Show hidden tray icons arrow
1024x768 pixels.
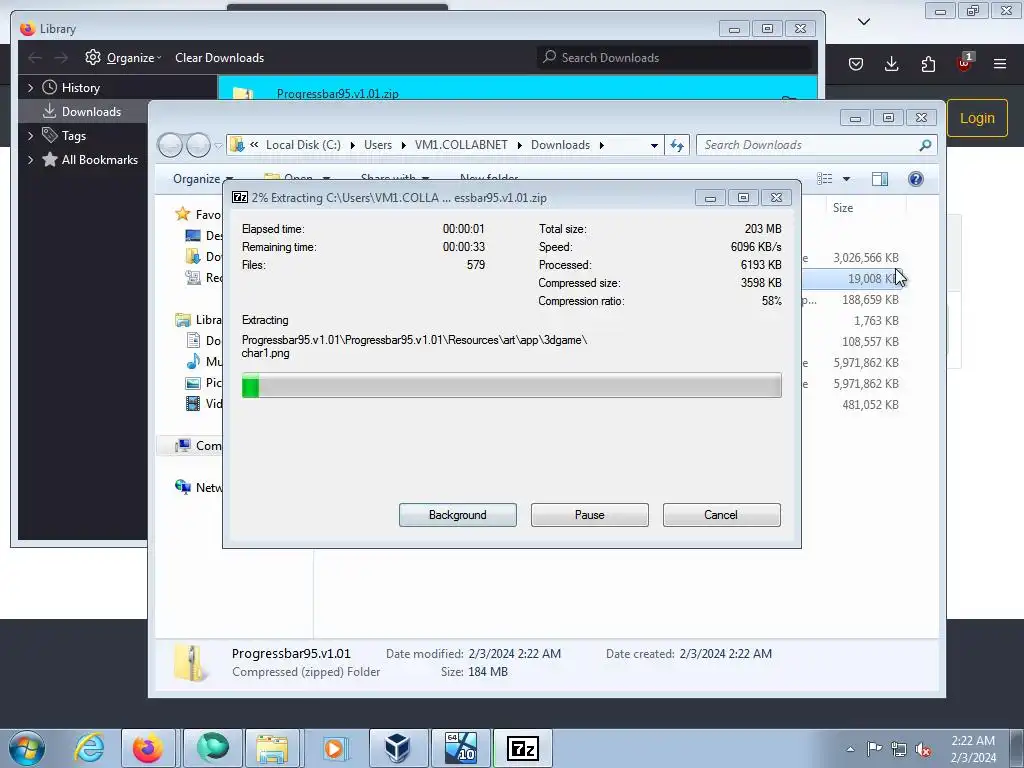tap(850, 749)
